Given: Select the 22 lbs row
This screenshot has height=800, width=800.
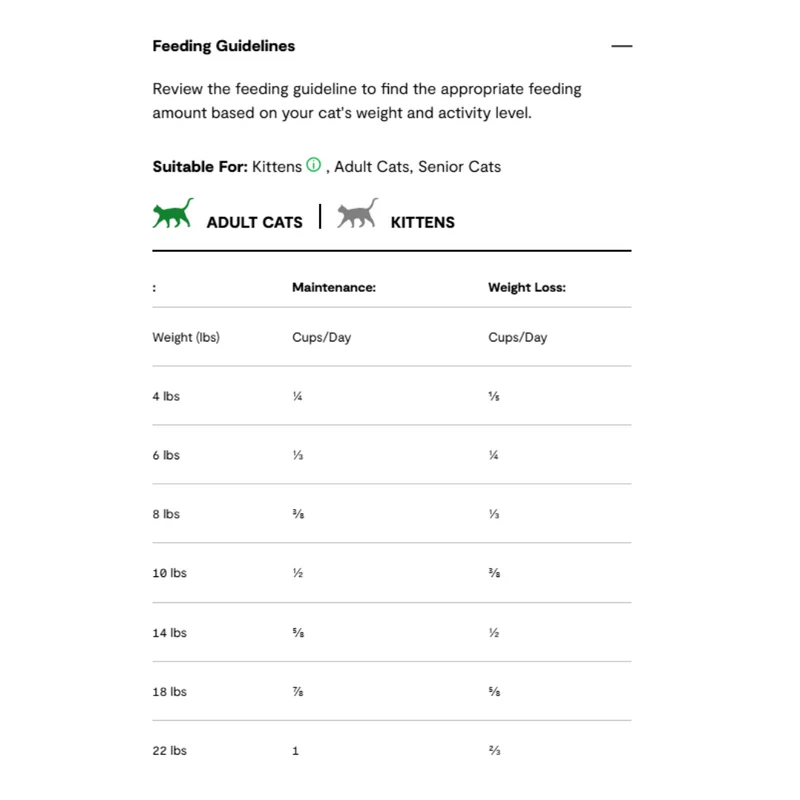Looking at the screenshot, I should [392, 751].
